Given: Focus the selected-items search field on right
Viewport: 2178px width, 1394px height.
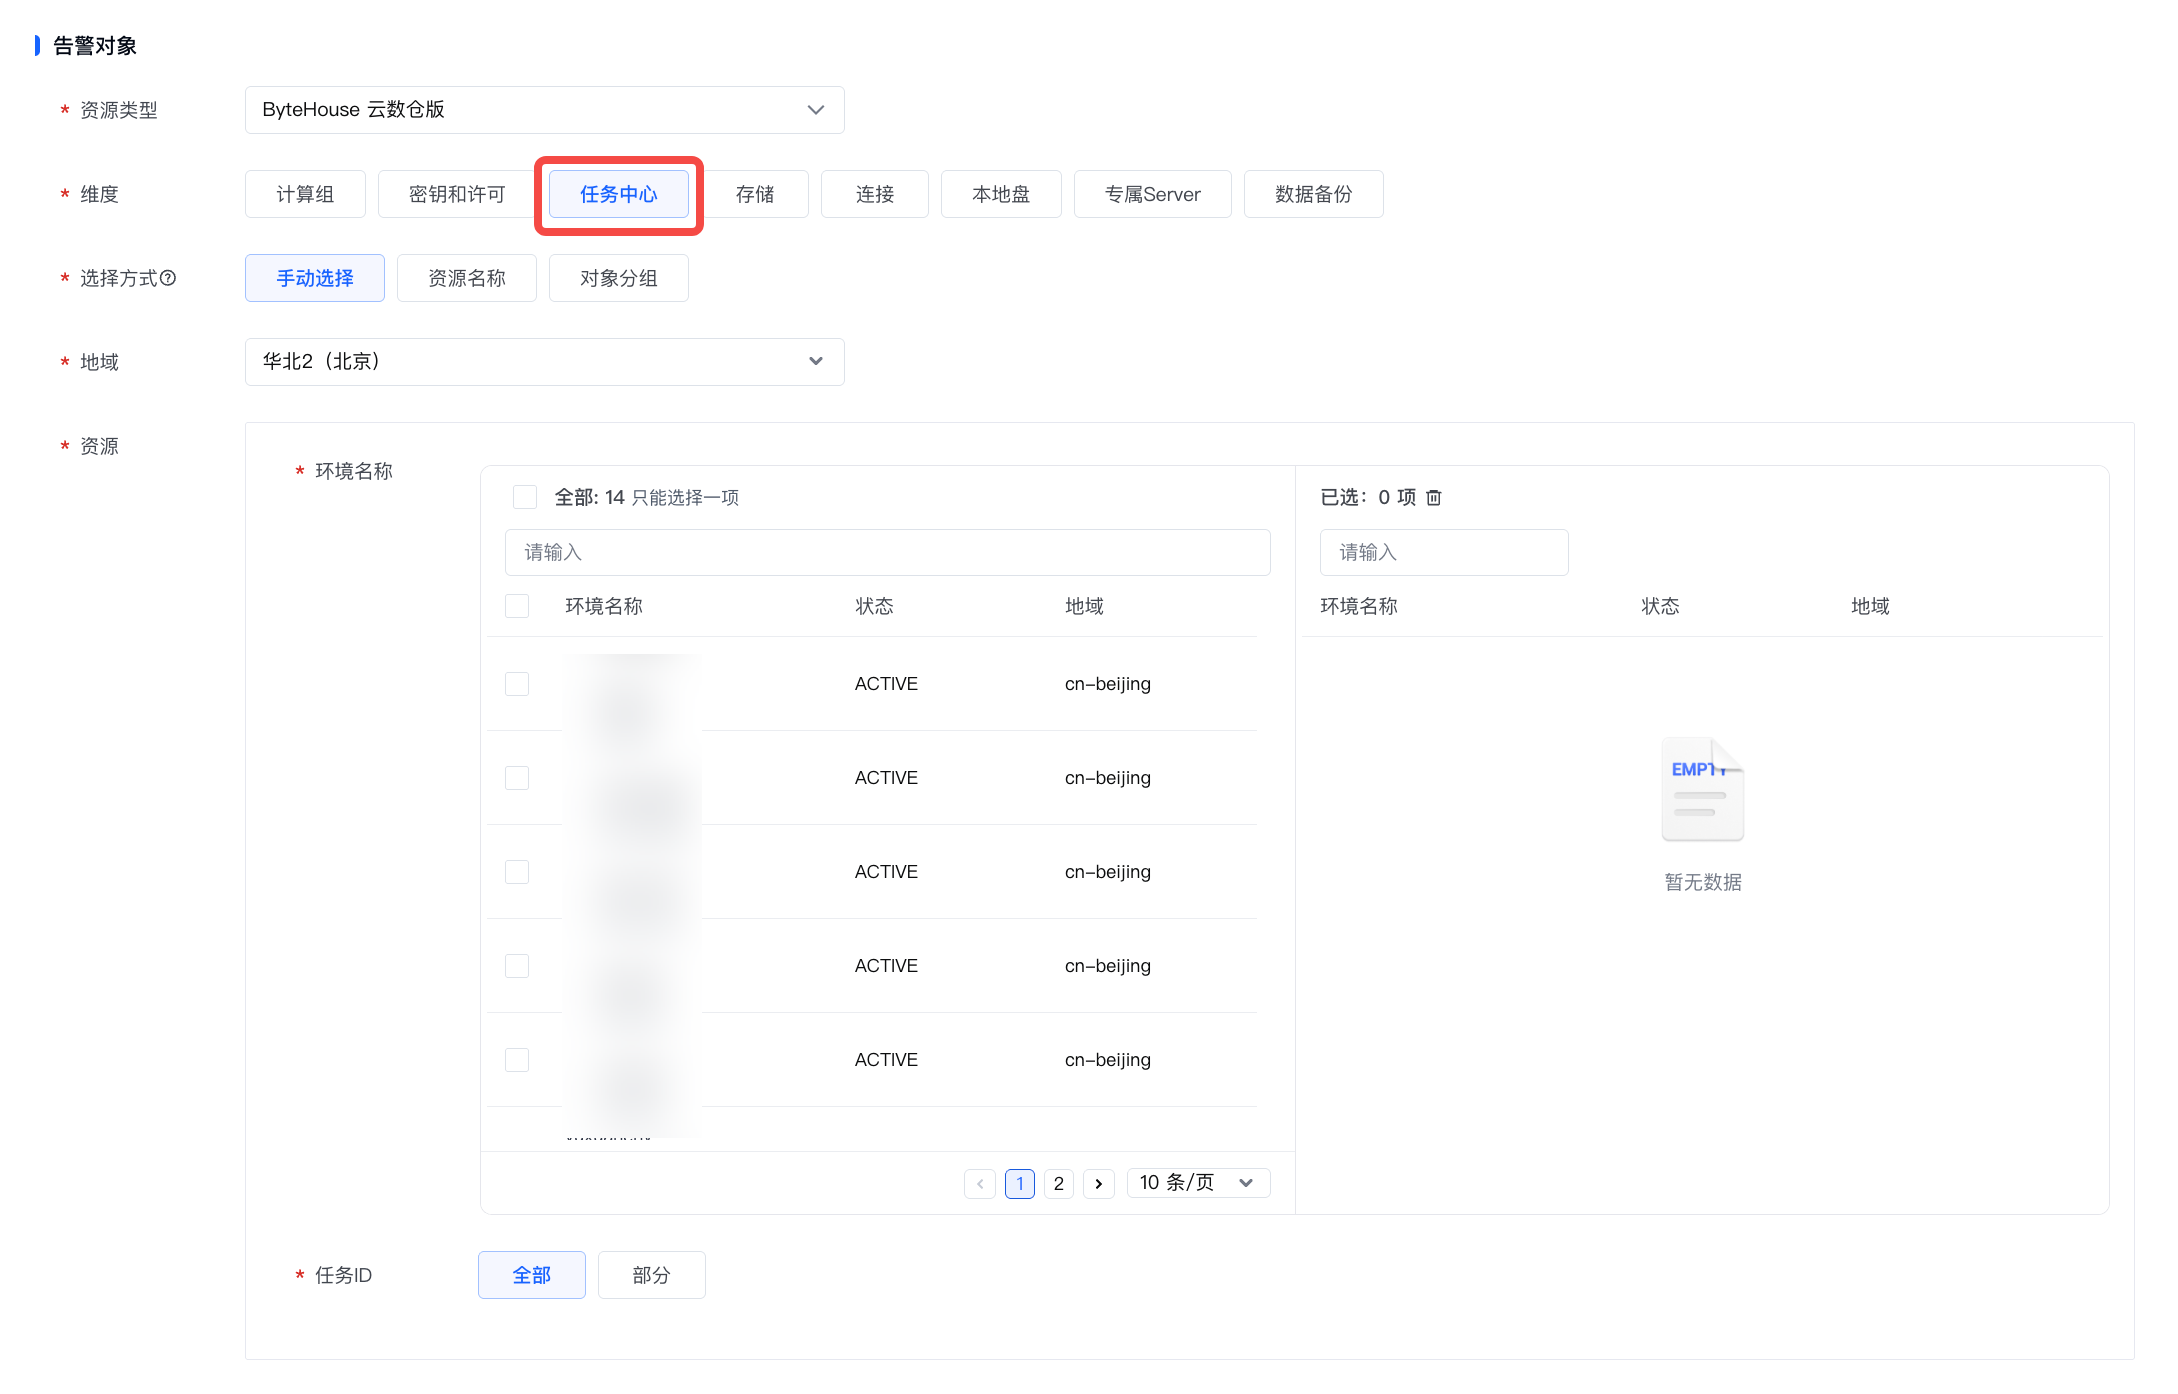Looking at the screenshot, I should (1443, 552).
